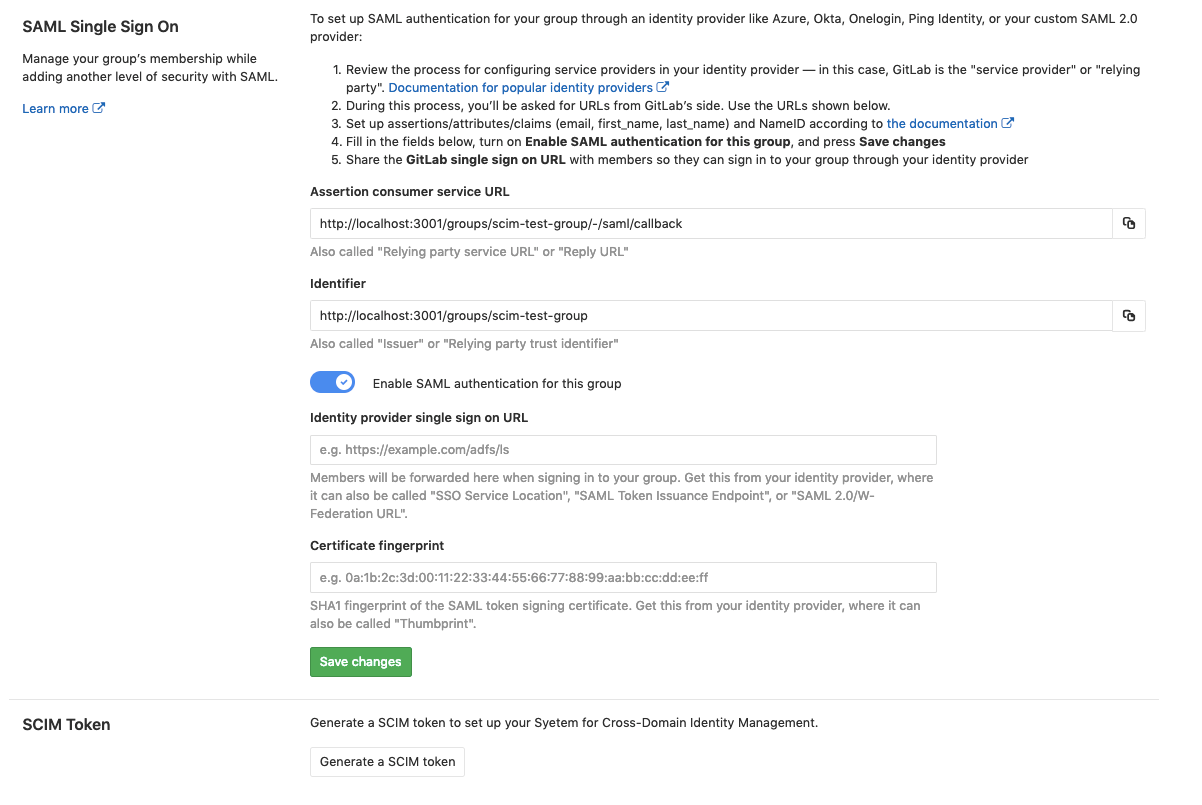Click into the Certificate fingerprint input
Screen dimensions: 1202x805
623,577
